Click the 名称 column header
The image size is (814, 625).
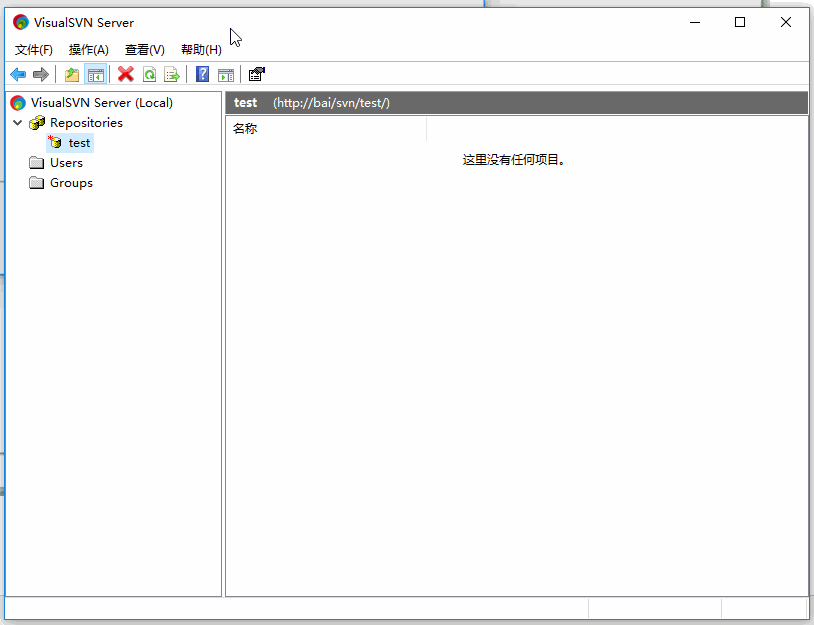tap(326, 129)
